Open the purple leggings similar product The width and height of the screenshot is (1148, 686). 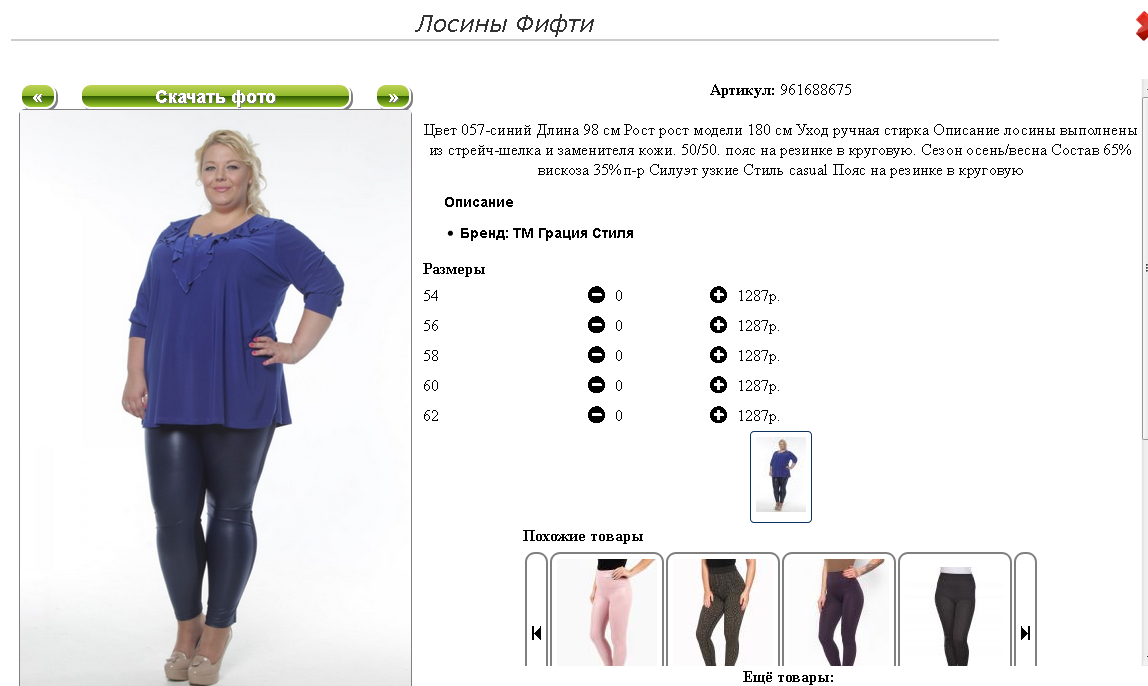(x=838, y=611)
